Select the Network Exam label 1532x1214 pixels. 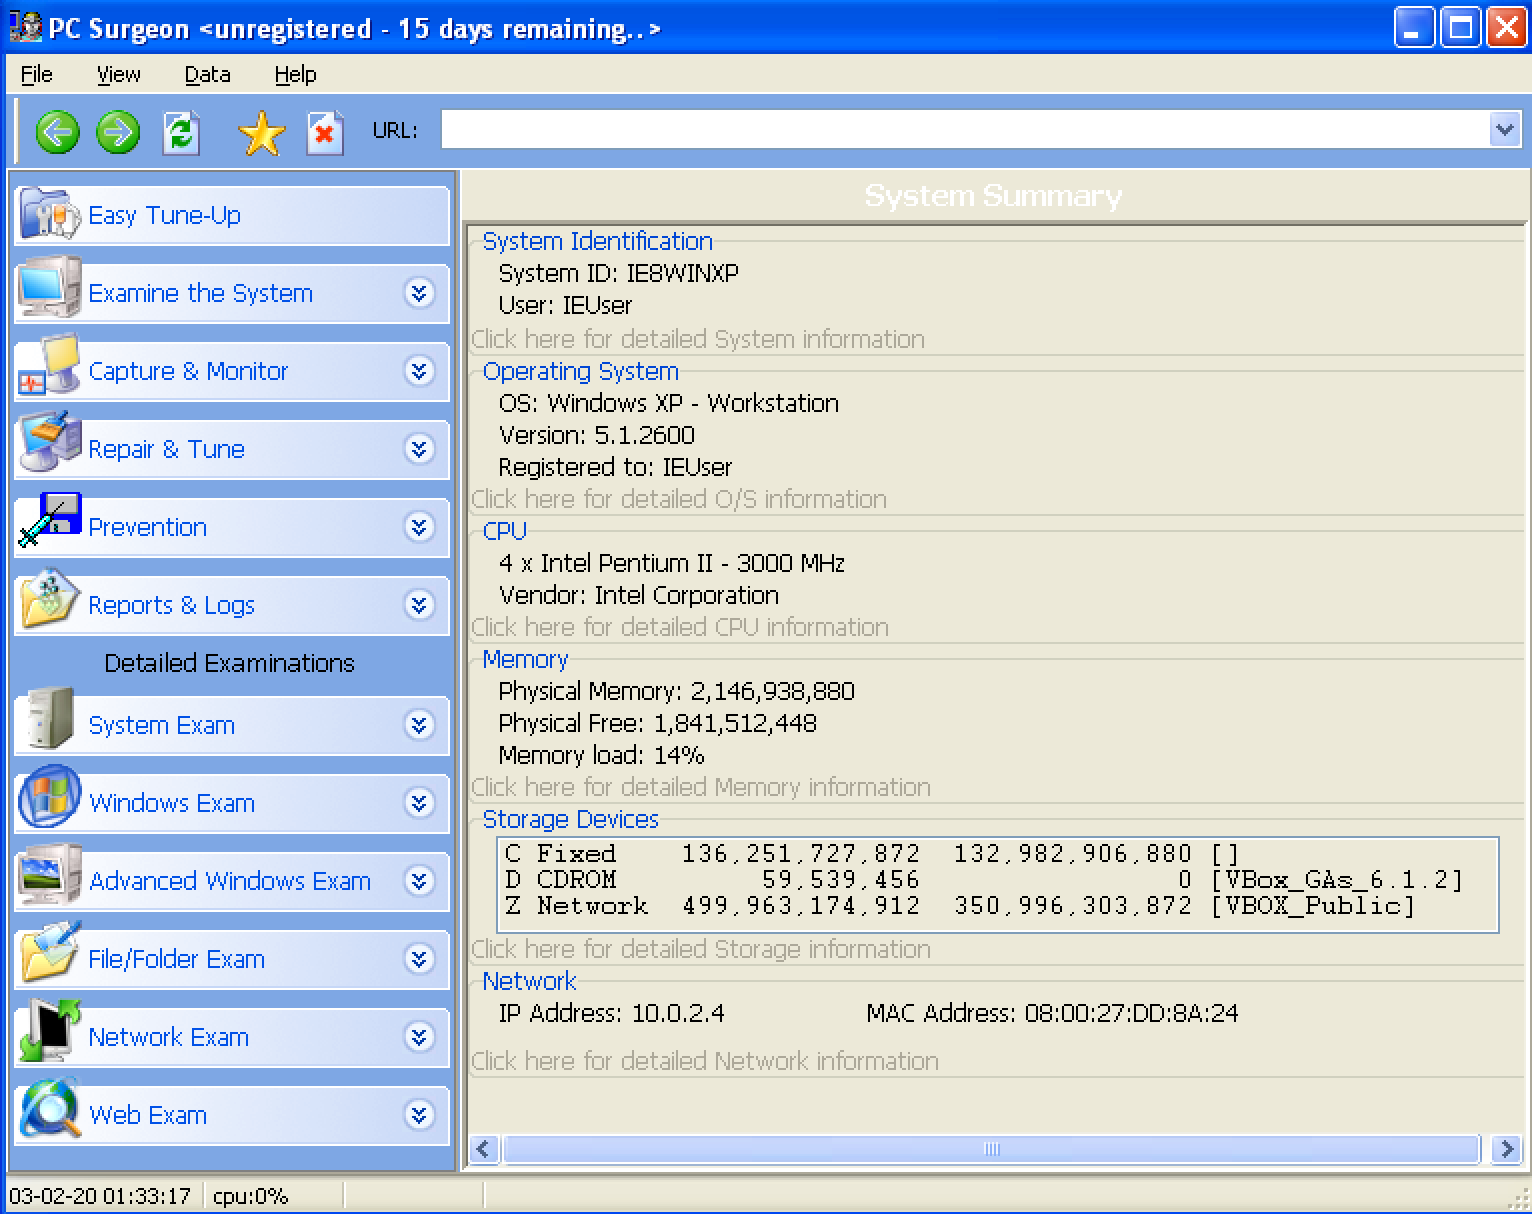pyautogui.click(x=169, y=1037)
